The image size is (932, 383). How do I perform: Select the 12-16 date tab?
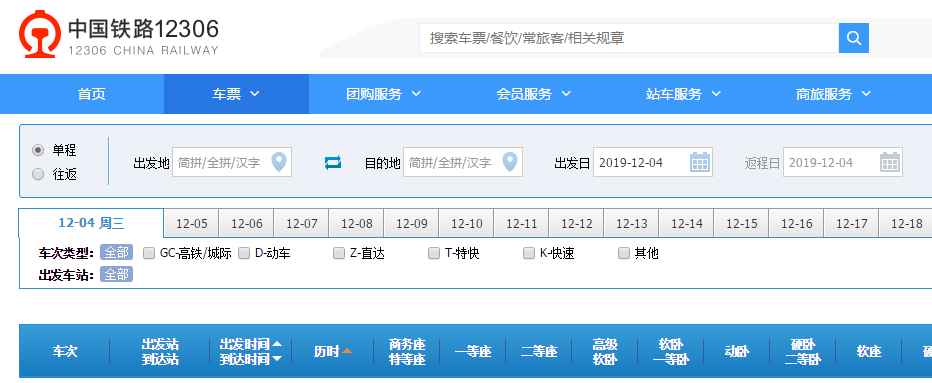click(796, 224)
